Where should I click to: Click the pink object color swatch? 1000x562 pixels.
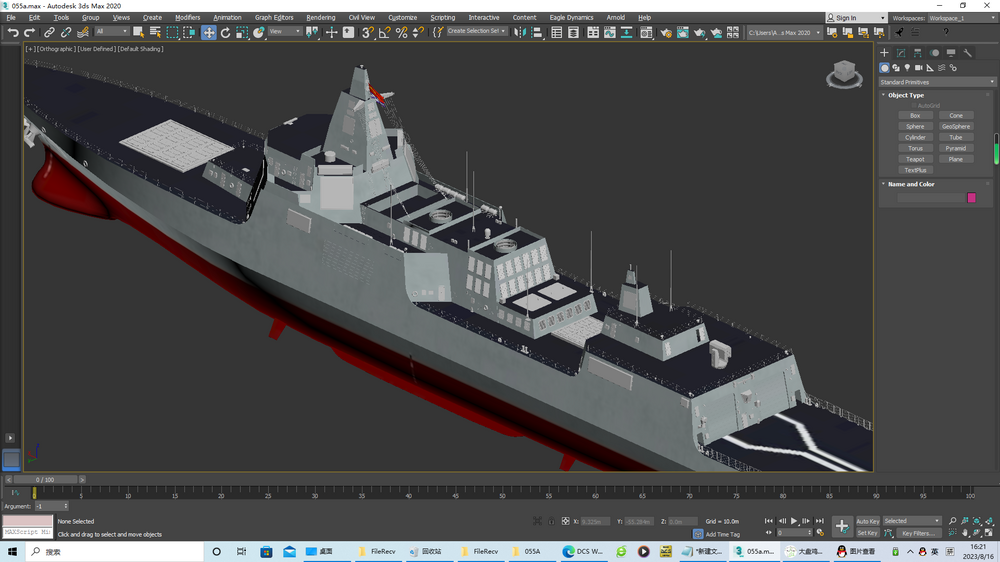[x=970, y=198]
